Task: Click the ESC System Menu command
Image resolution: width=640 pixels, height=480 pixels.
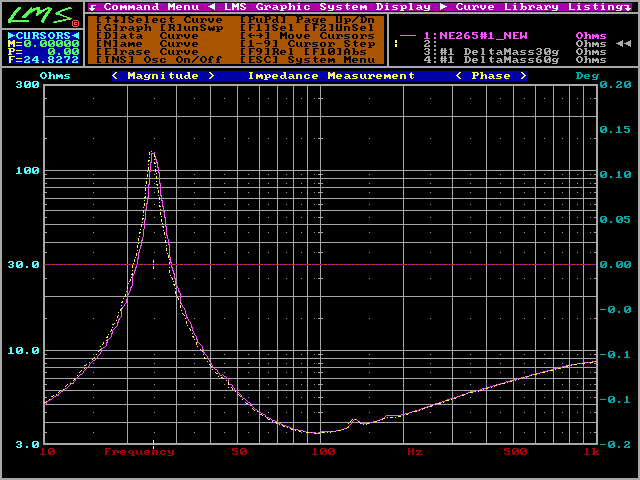Action: [x=307, y=60]
